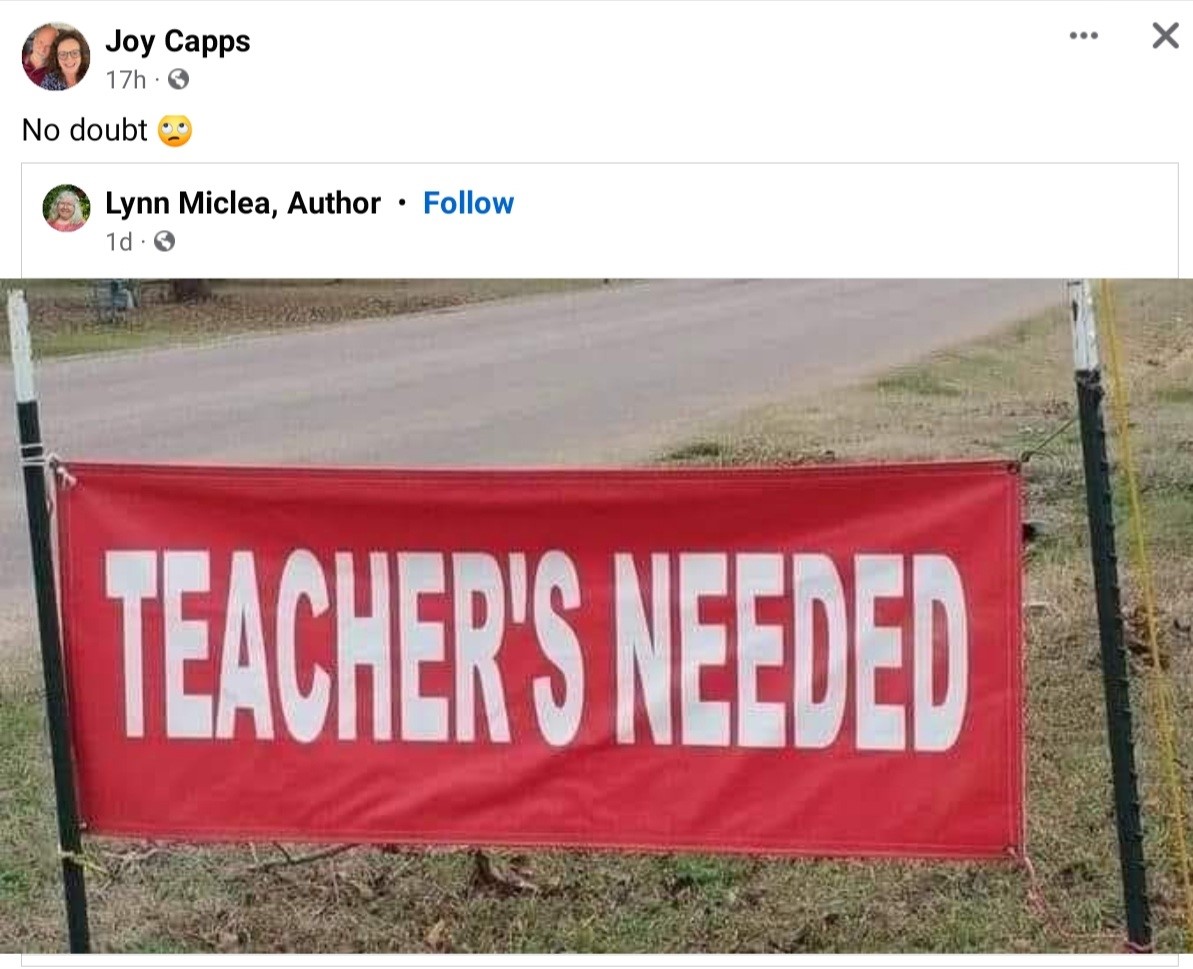Close the post with the X icon
The width and height of the screenshot is (1193, 969).
point(1165,35)
